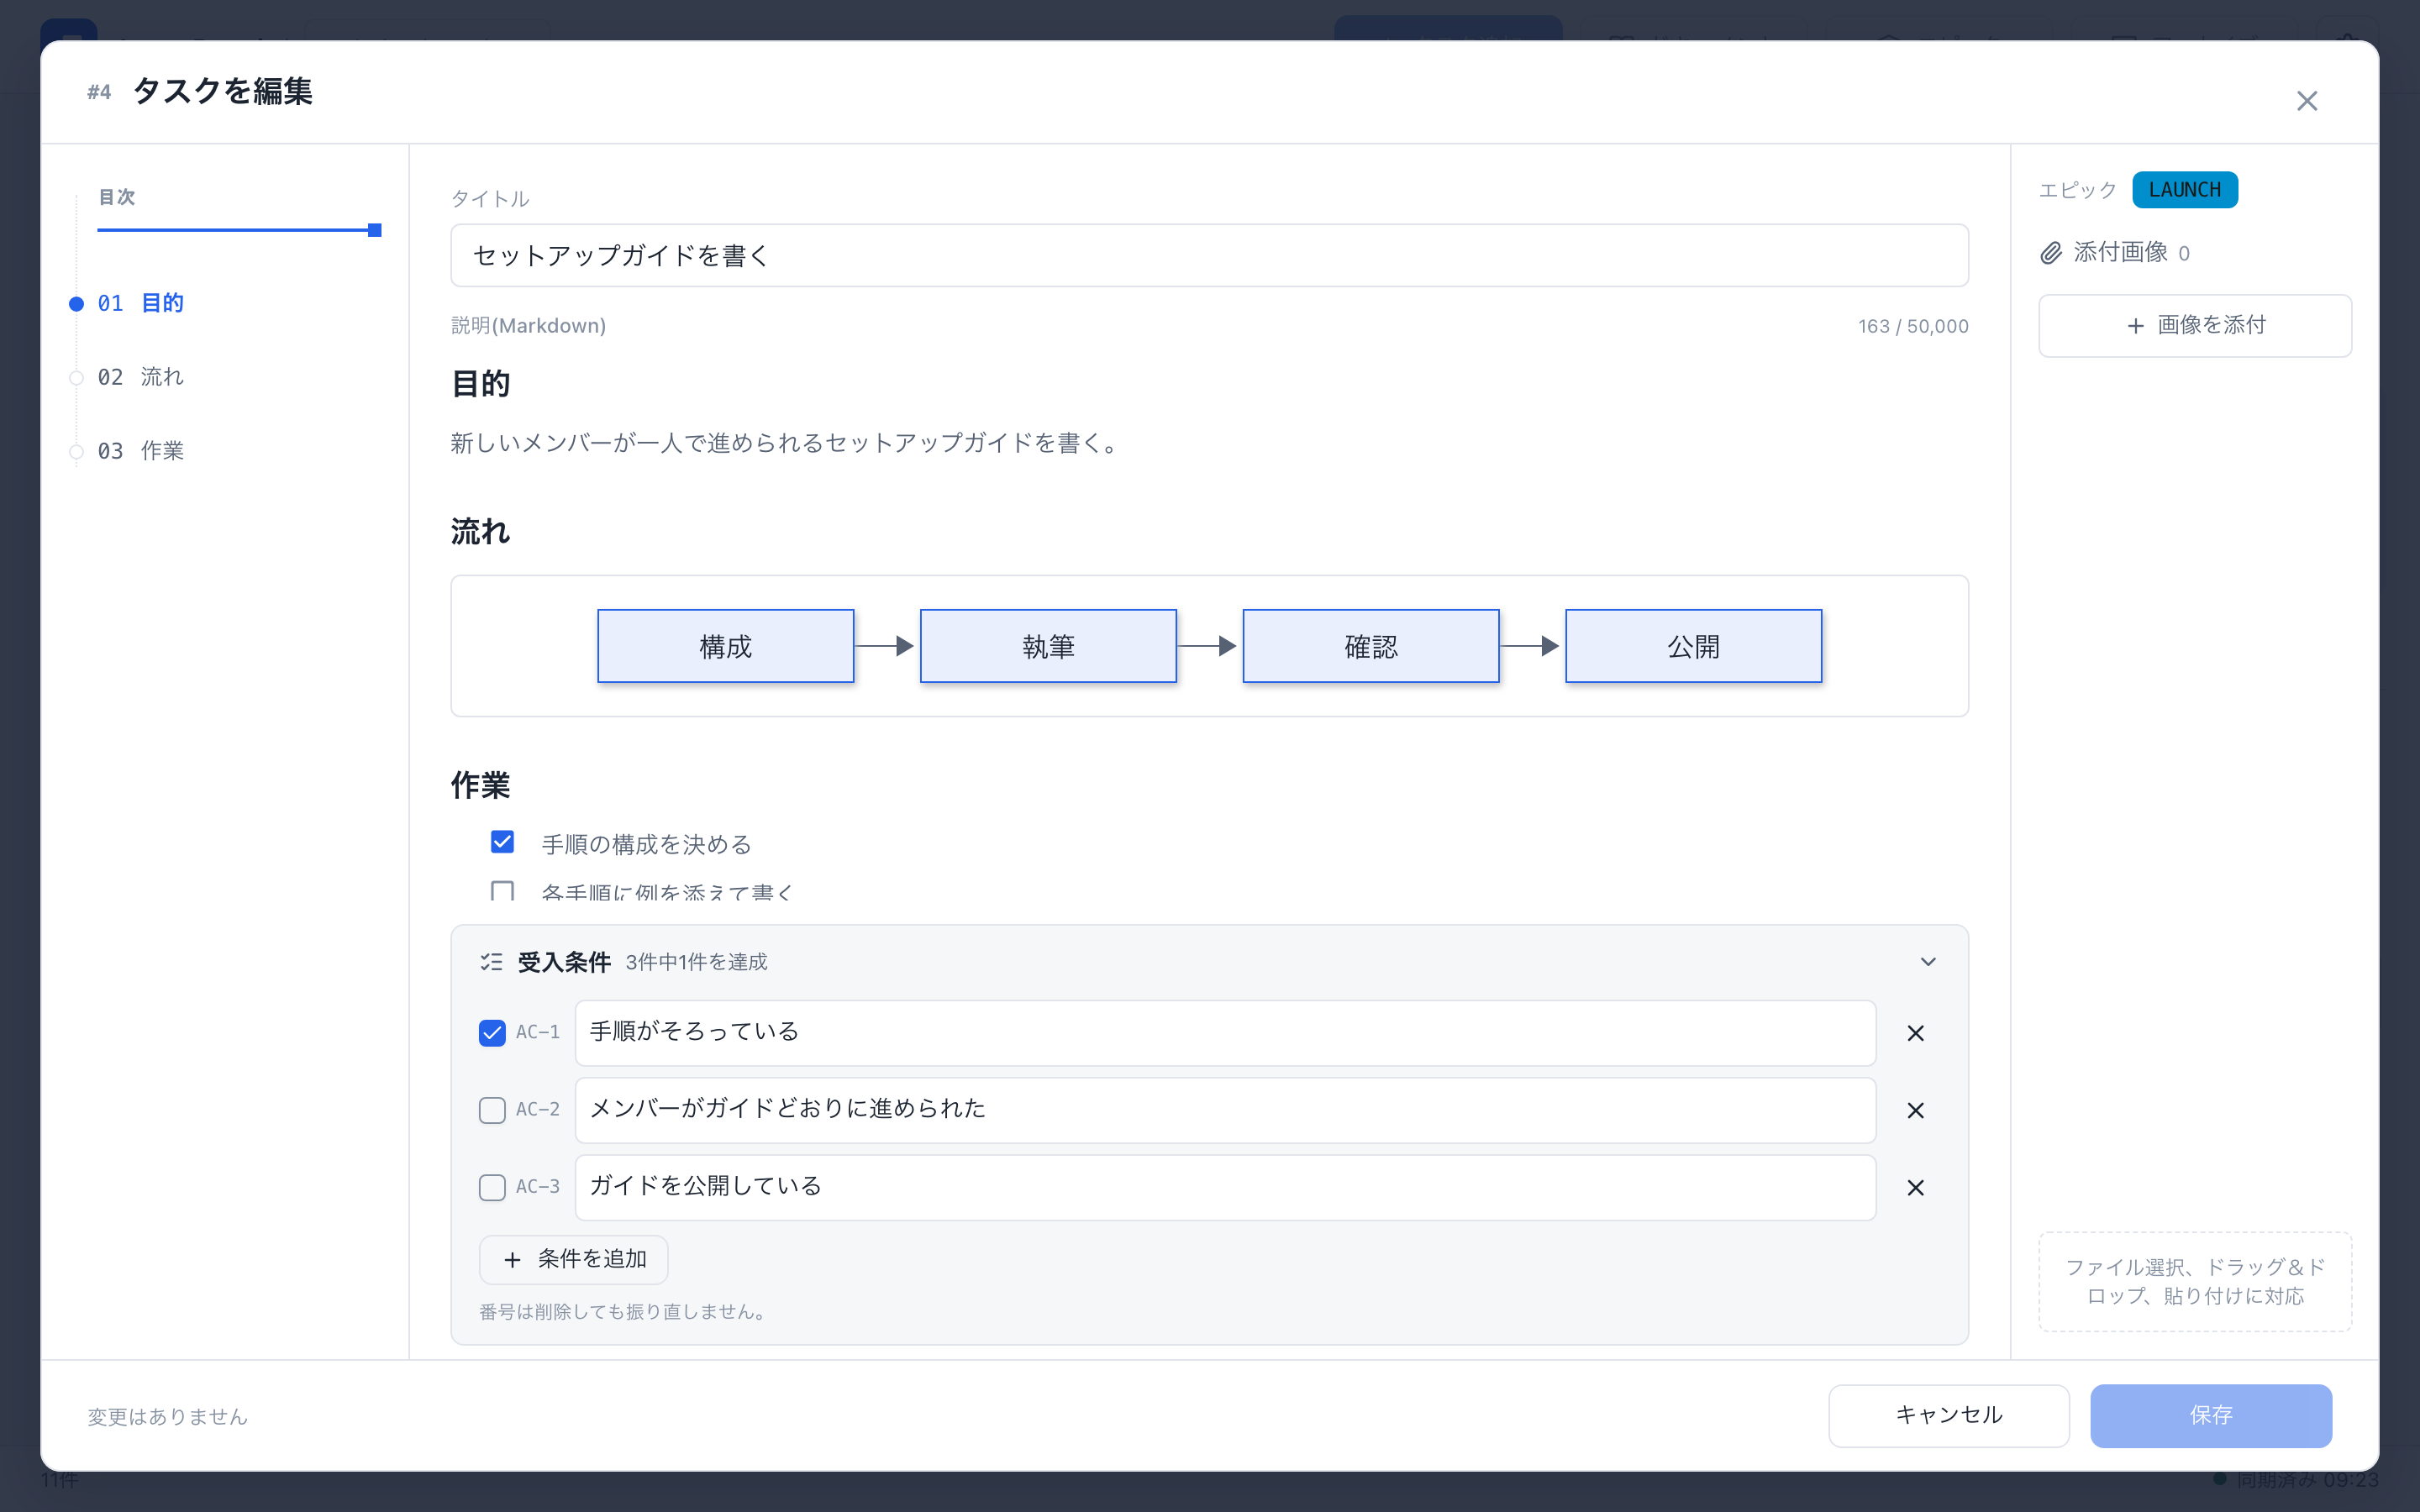Click the 確認 box in the flow diagram
The image size is (2420, 1512).
click(1371, 646)
